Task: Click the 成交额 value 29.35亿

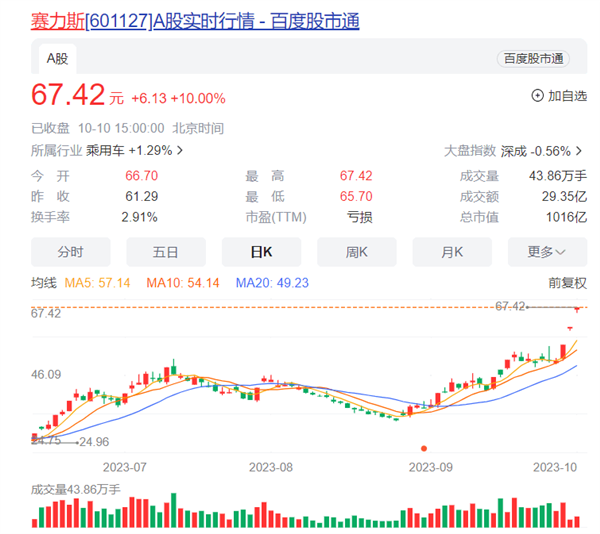Action: (x=564, y=196)
